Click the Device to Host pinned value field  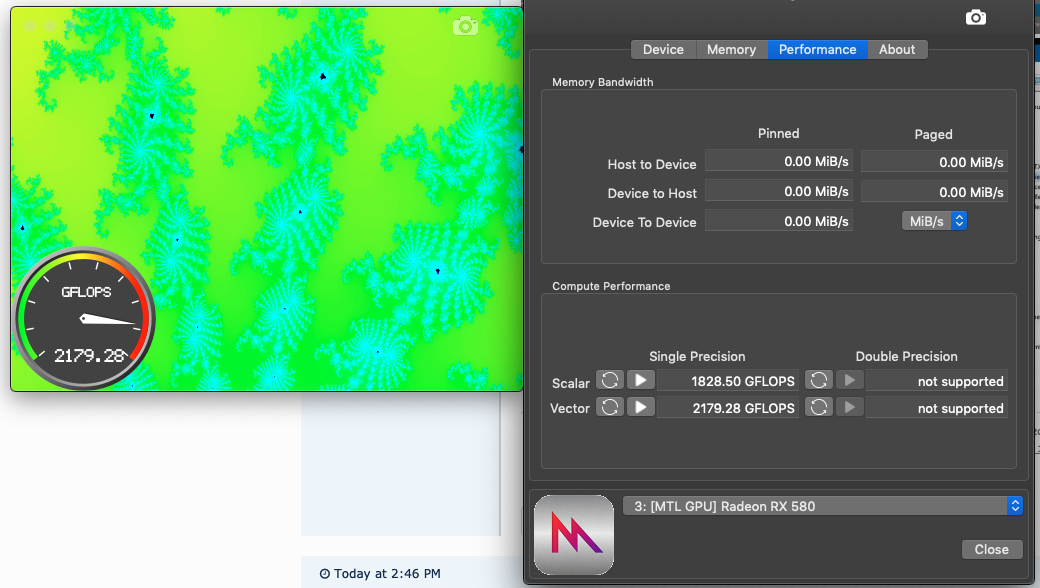pyautogui.click(x=779, y=191)
